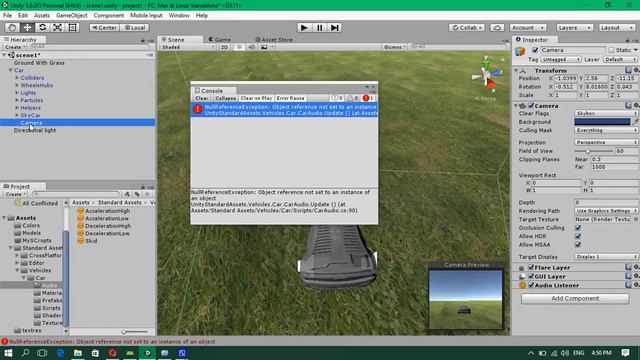Toggle 2D scene view mode
Screen dimensions: 640x360
(x=224, y=47)
